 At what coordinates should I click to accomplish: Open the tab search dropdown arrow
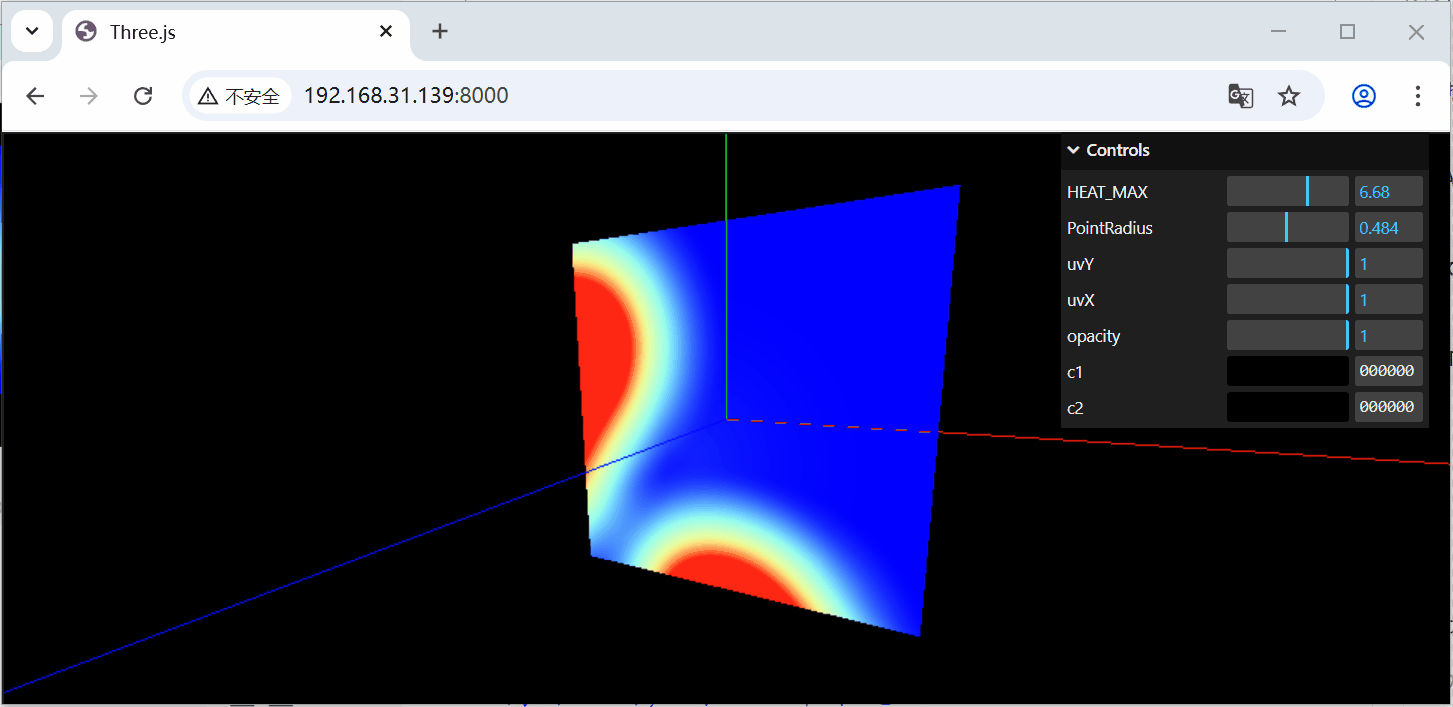(32, 32)
